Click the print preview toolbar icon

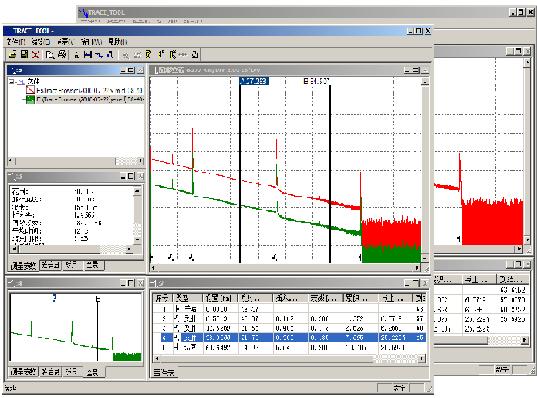(50, 54)
